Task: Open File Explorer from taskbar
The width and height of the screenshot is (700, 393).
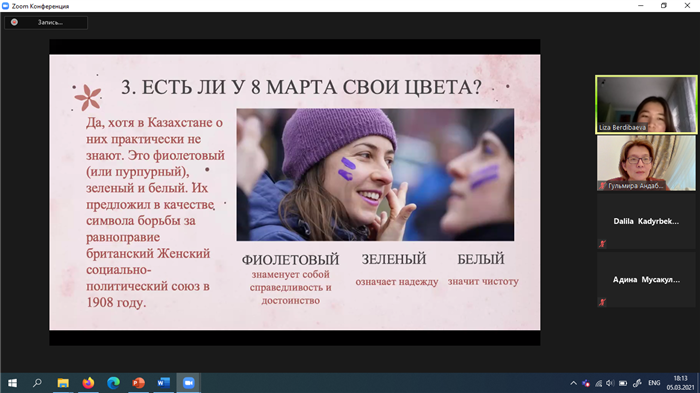Action: [63, 383]
